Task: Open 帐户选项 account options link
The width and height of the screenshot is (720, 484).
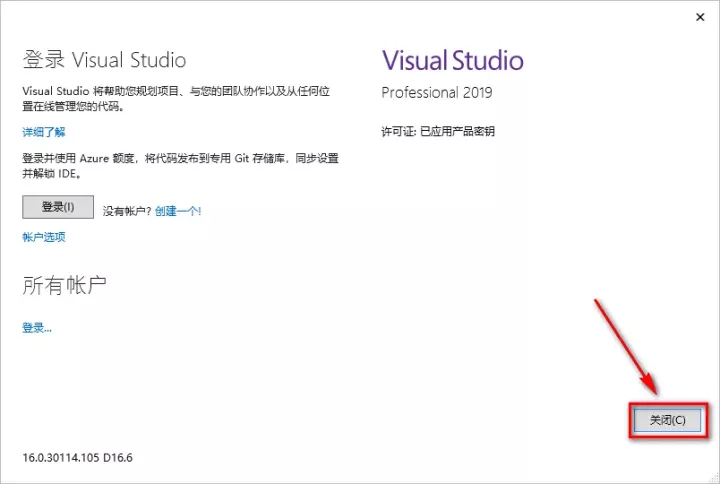Action: [44, 237]
